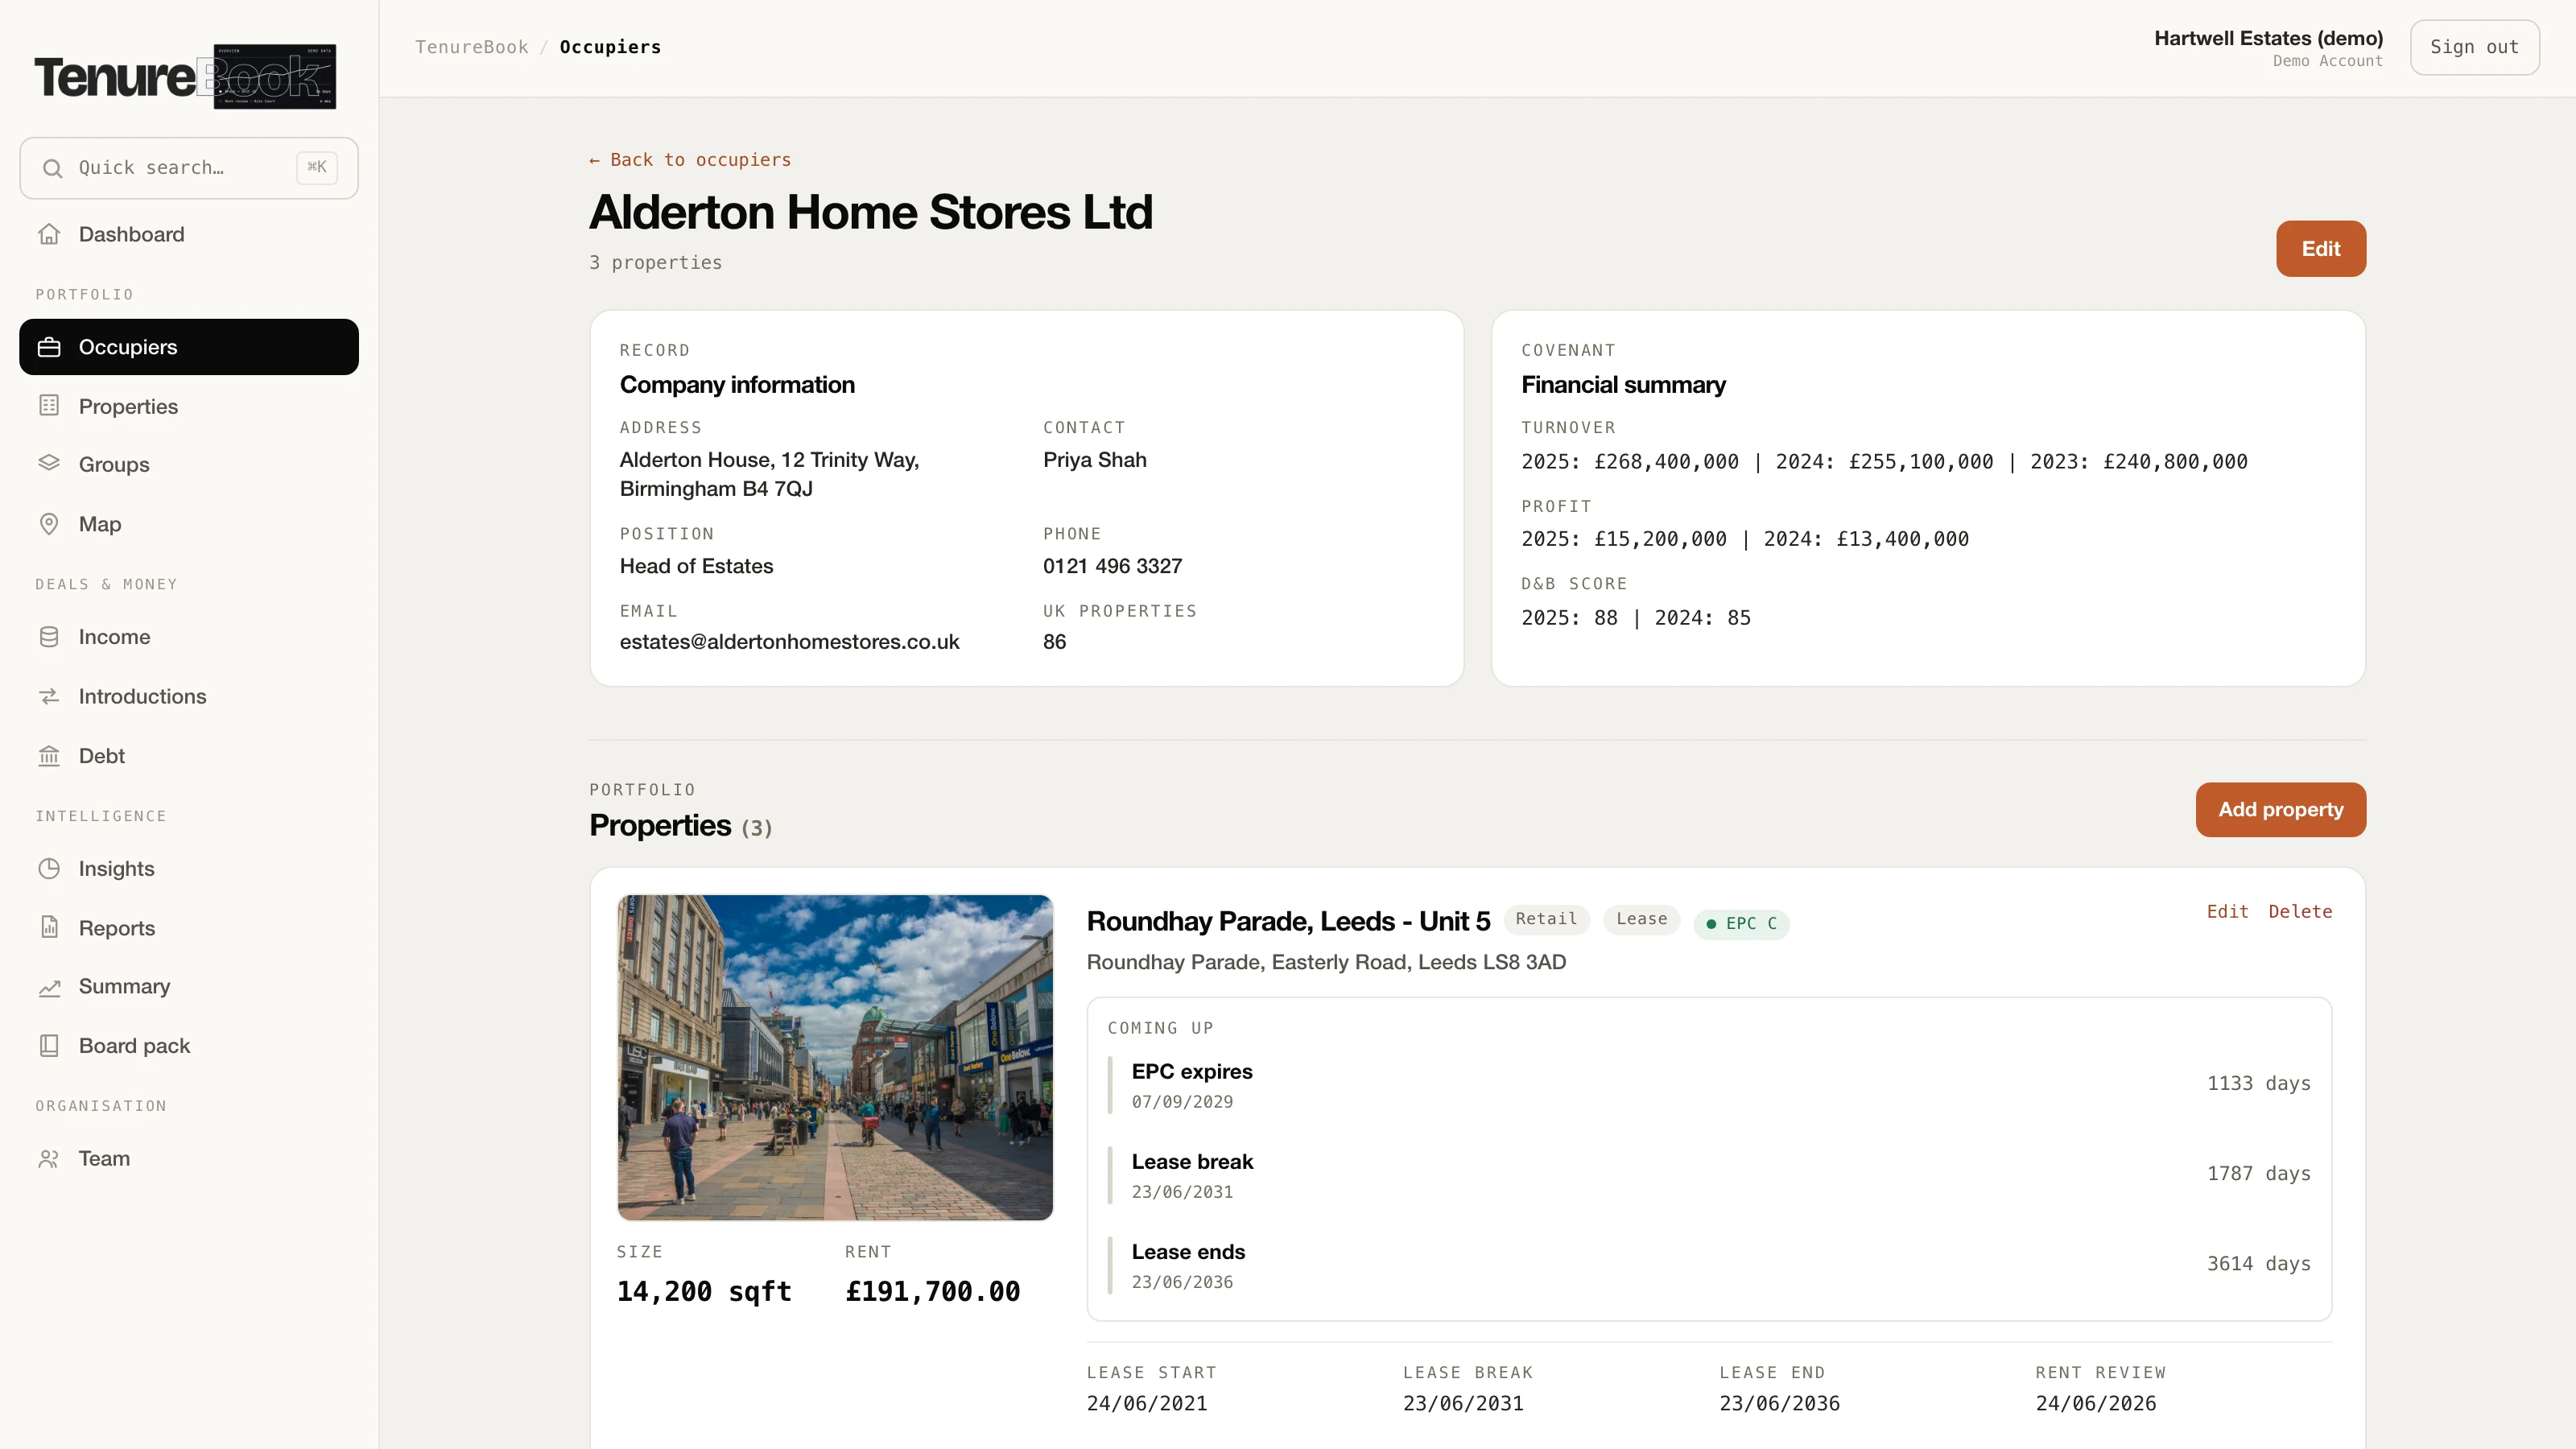
Task: Click the ⌘K shortcut badge
Action: [317, 167]
